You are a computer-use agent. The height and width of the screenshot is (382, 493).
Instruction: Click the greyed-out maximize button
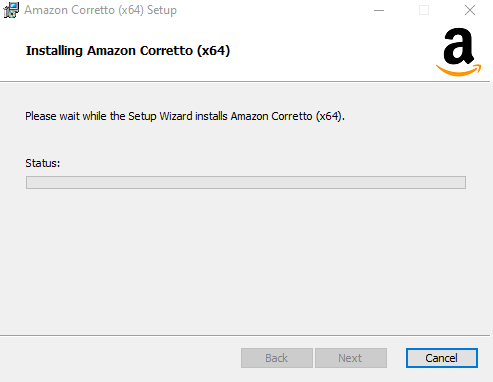coord(424,10)
